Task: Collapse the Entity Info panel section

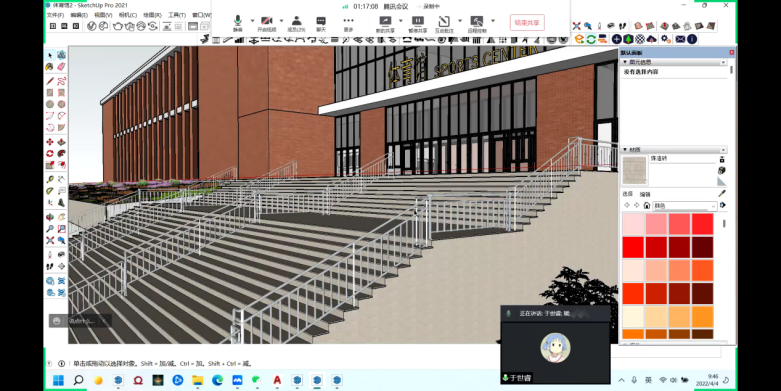Action: tap(625, 62)
